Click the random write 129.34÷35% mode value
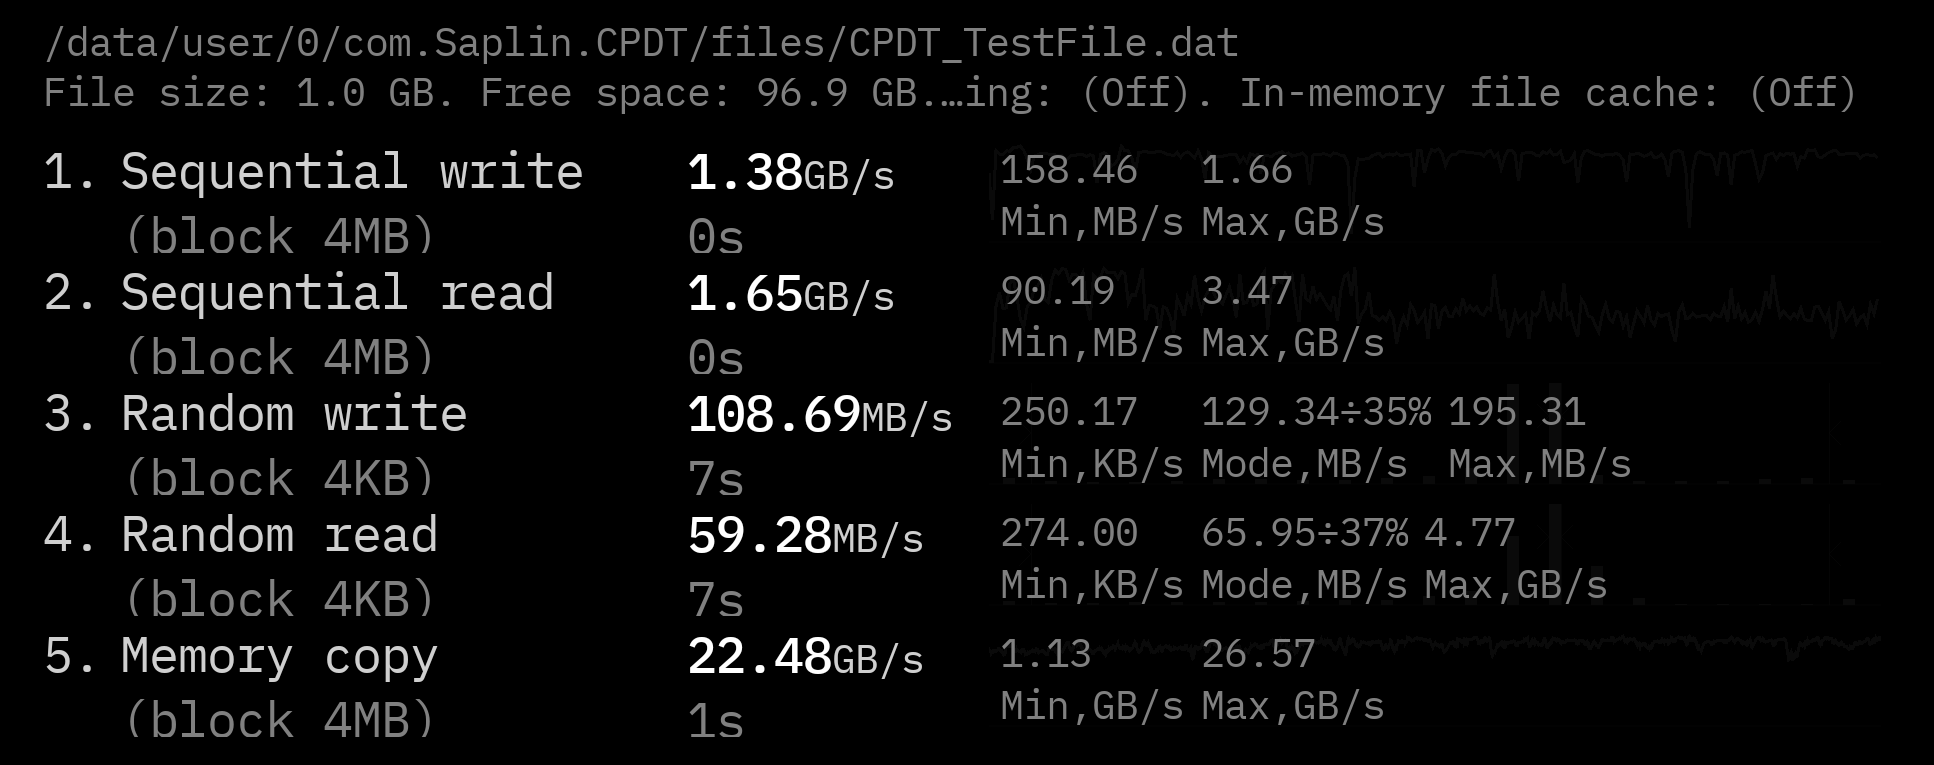 pyautogui.click(x=1315, y=412)
